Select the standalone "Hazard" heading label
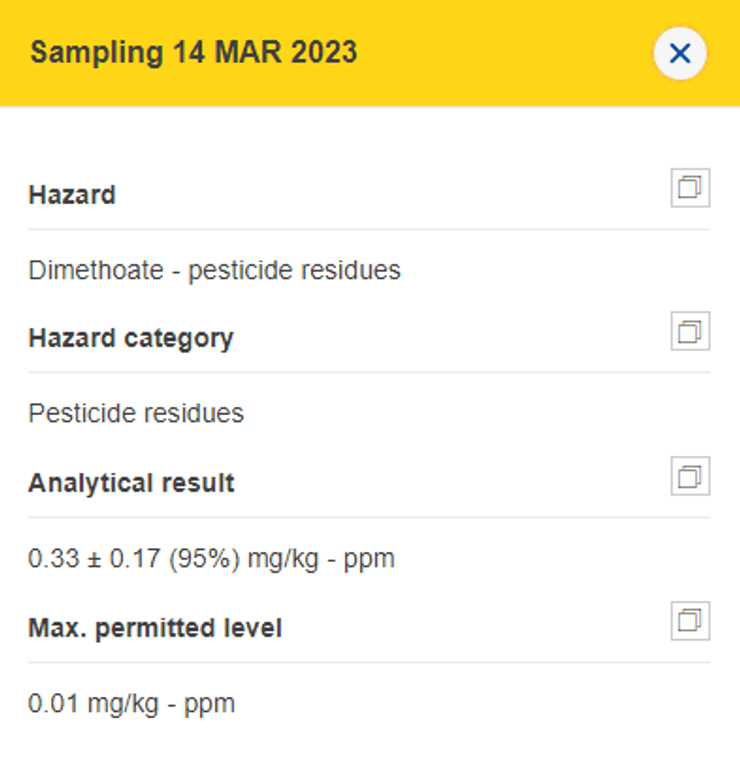Screen dimensions: 740x774 [72, 194]
